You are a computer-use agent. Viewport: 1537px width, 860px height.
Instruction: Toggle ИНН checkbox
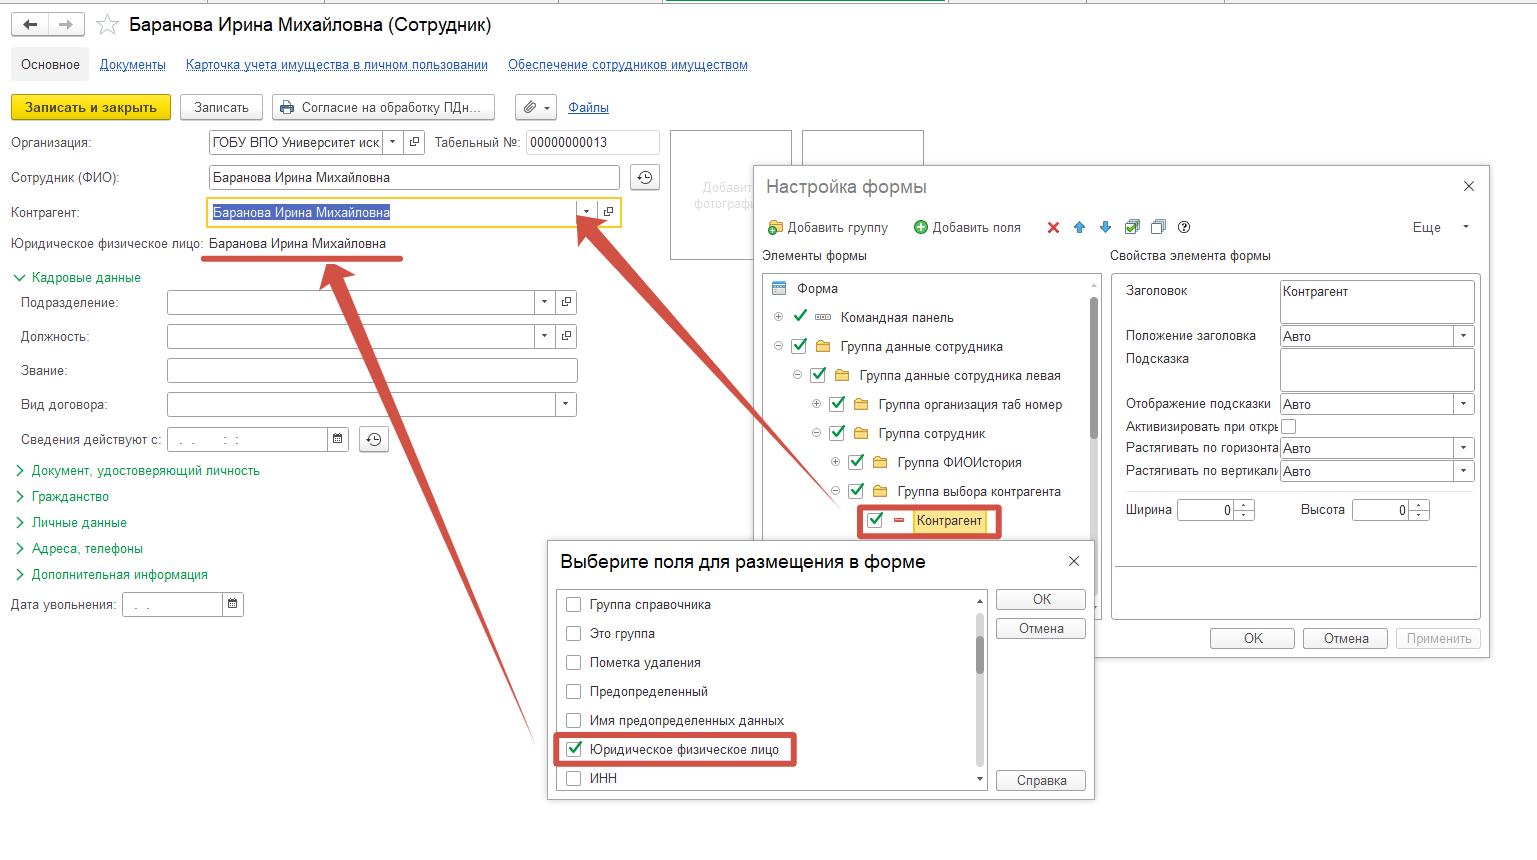[x=574, y=778]
